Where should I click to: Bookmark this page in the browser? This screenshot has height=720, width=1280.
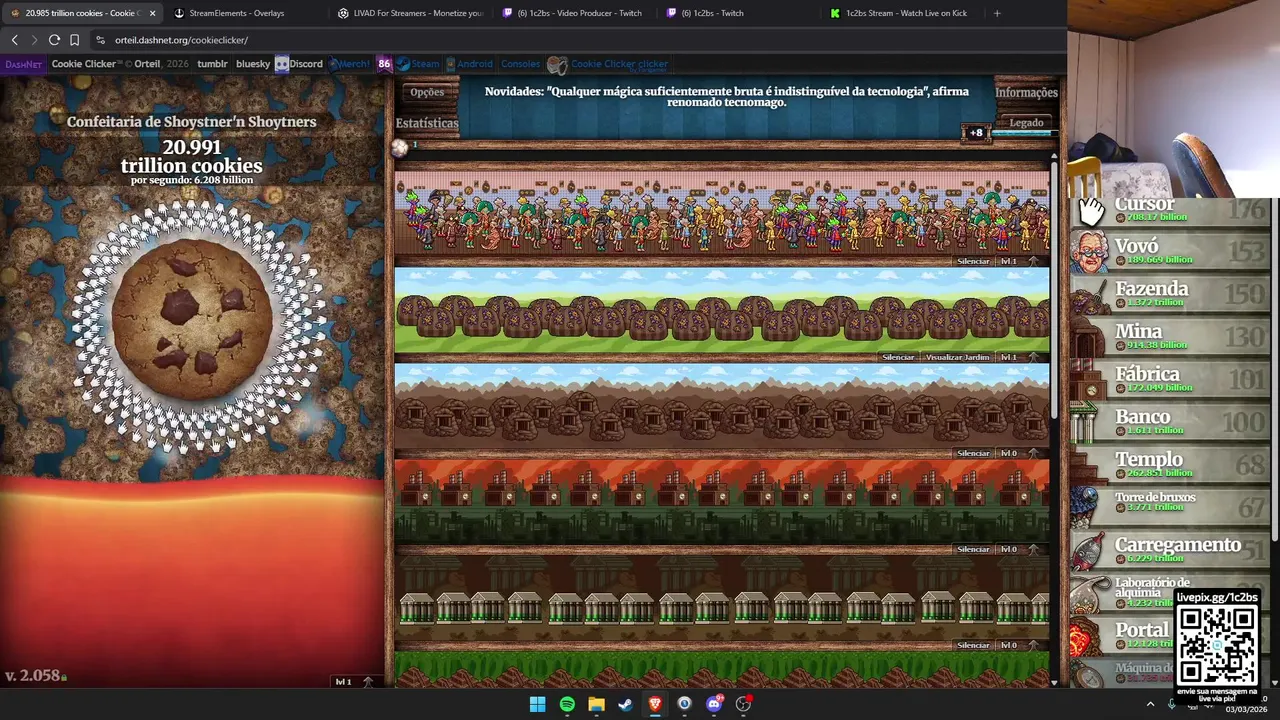[74, 40]
